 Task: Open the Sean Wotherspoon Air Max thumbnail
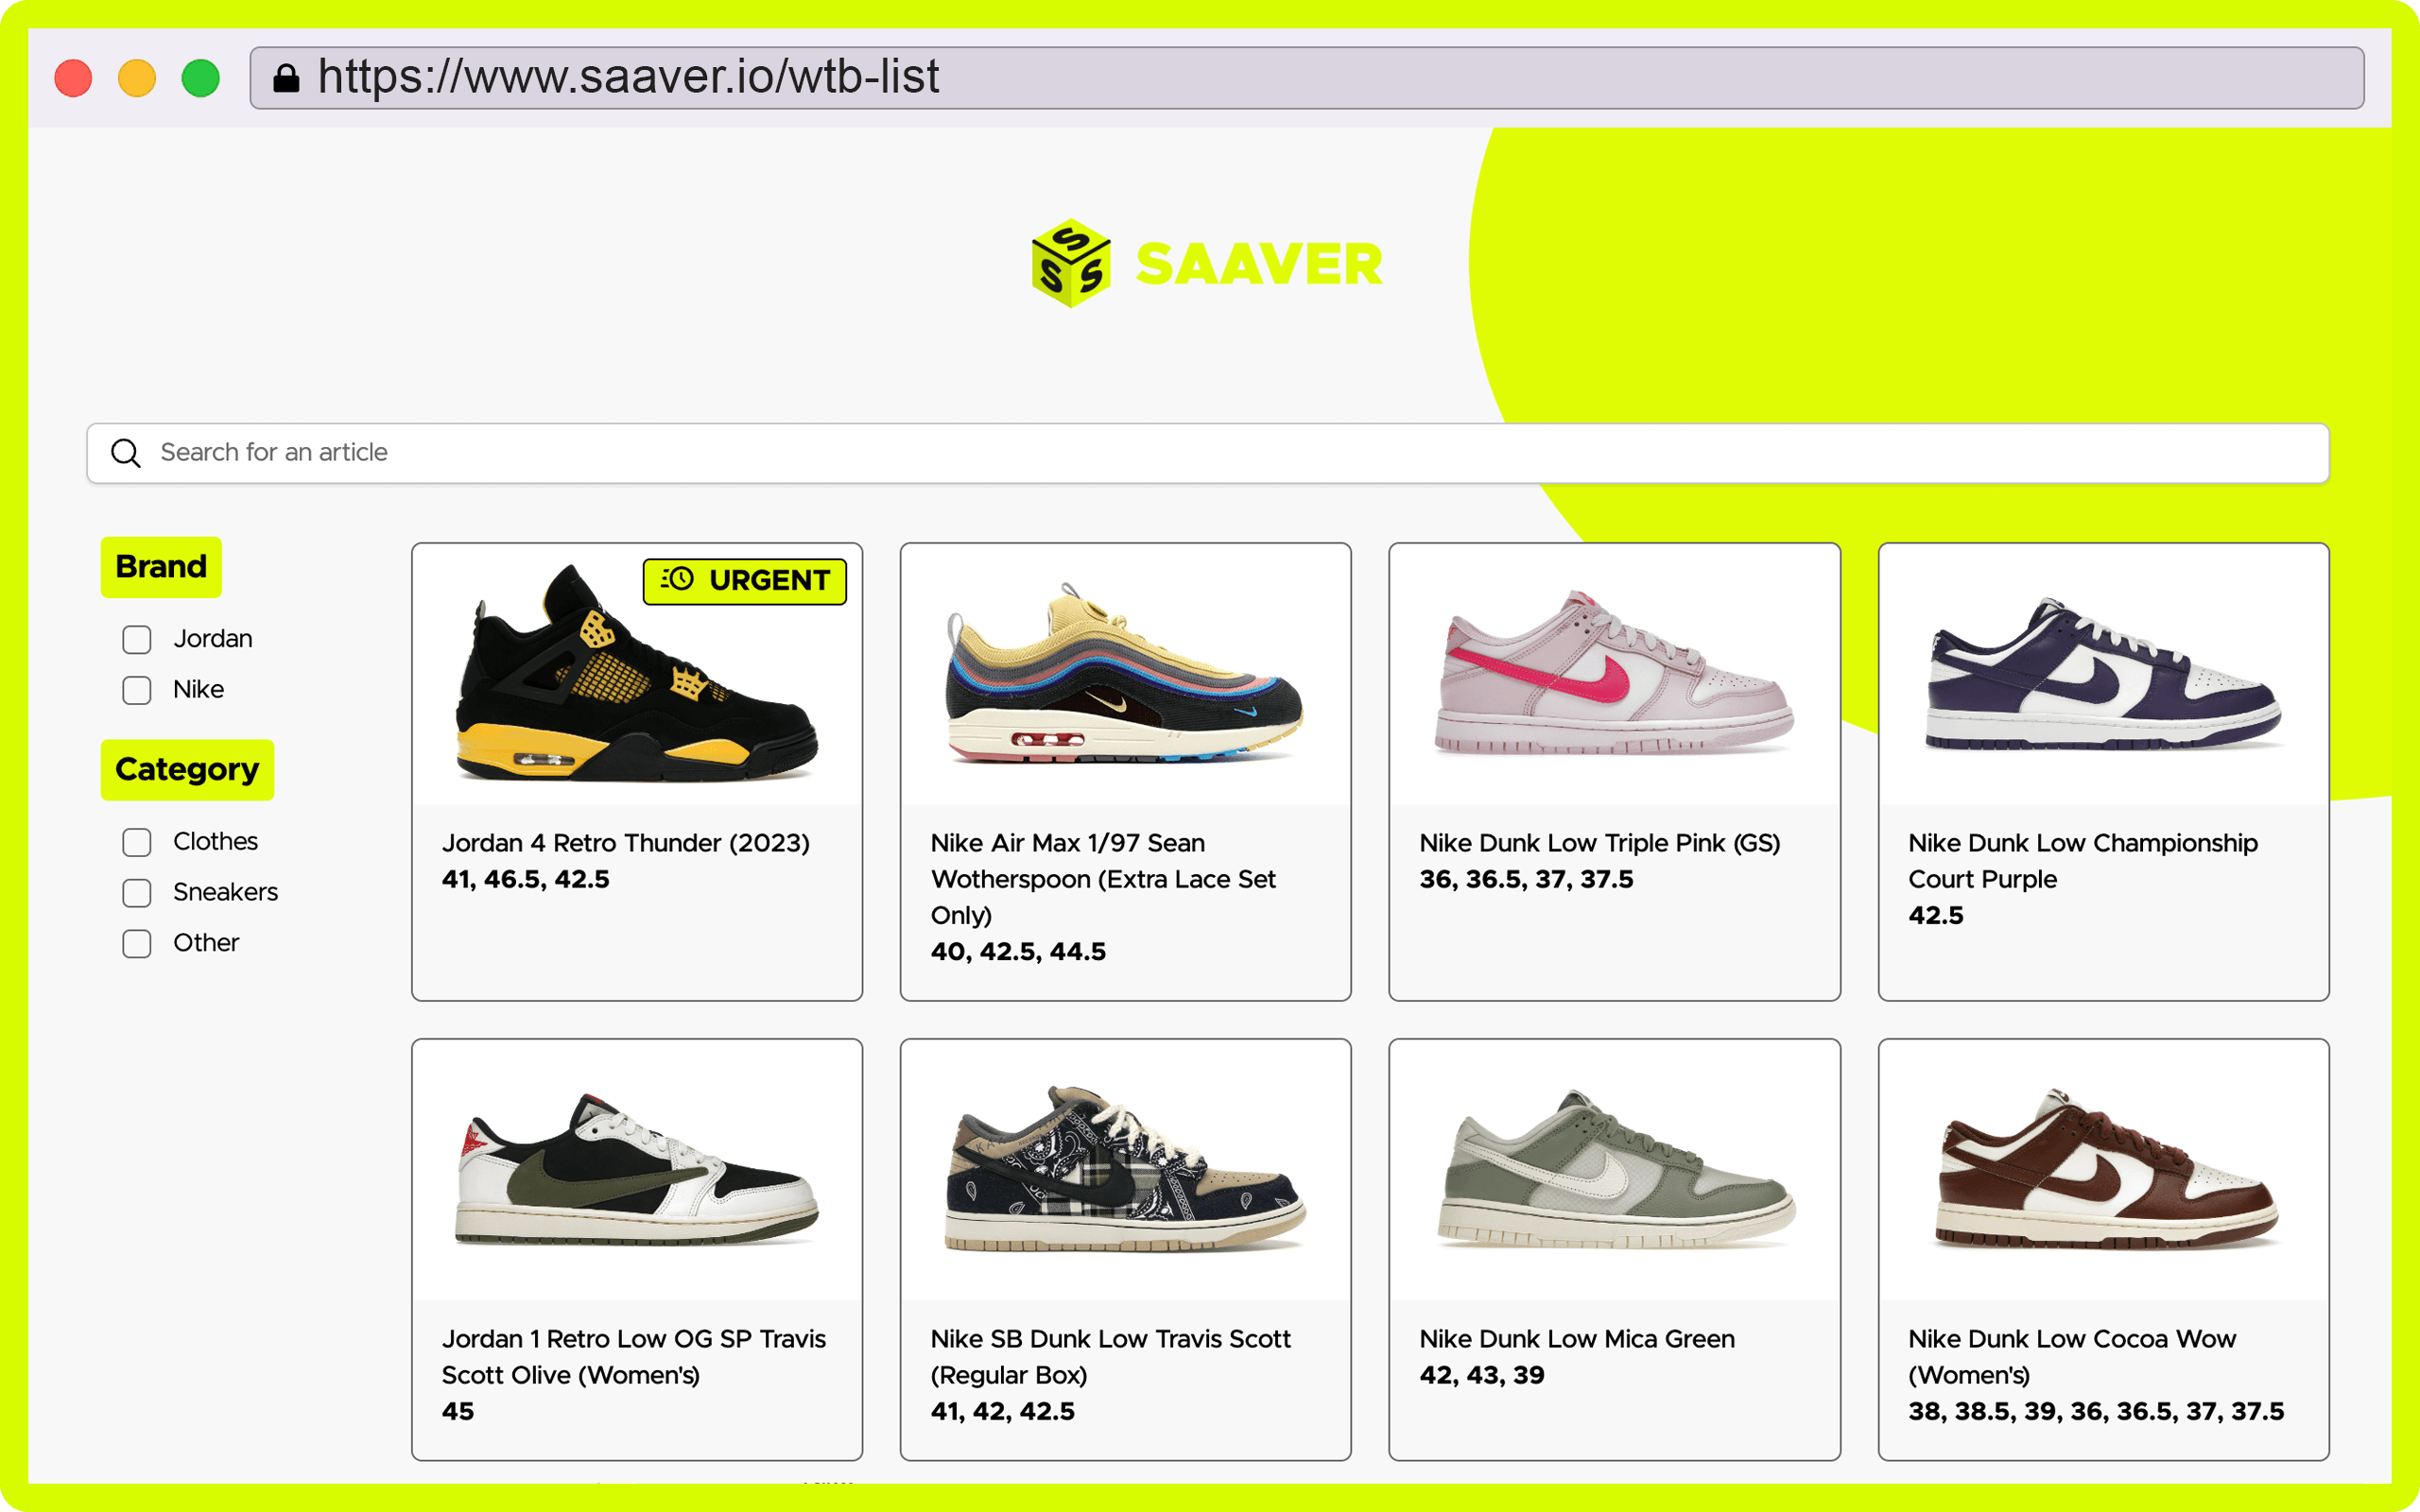coord(1125,674)
